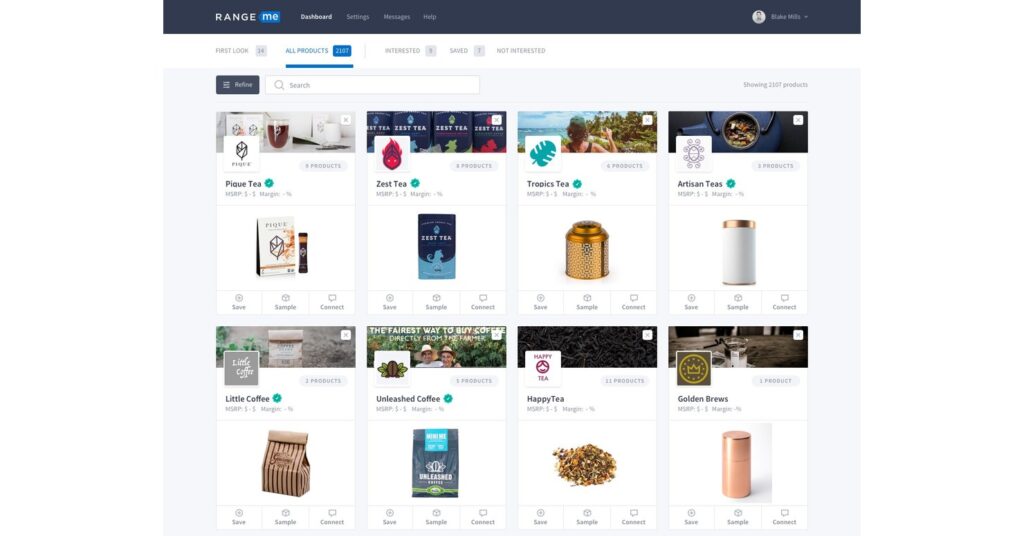
Task: Request a sample from HappyTea
Action: pyautogui.click(x=587, y=517)
